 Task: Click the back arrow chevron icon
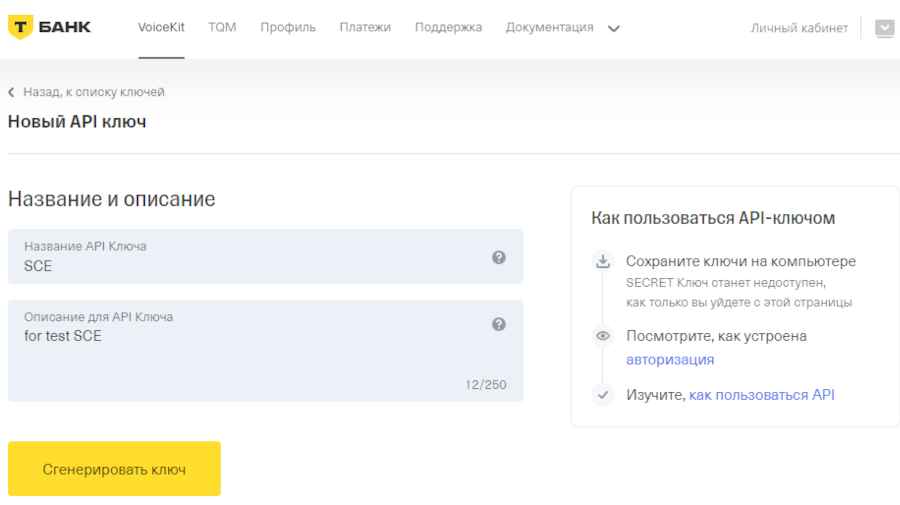12,92
